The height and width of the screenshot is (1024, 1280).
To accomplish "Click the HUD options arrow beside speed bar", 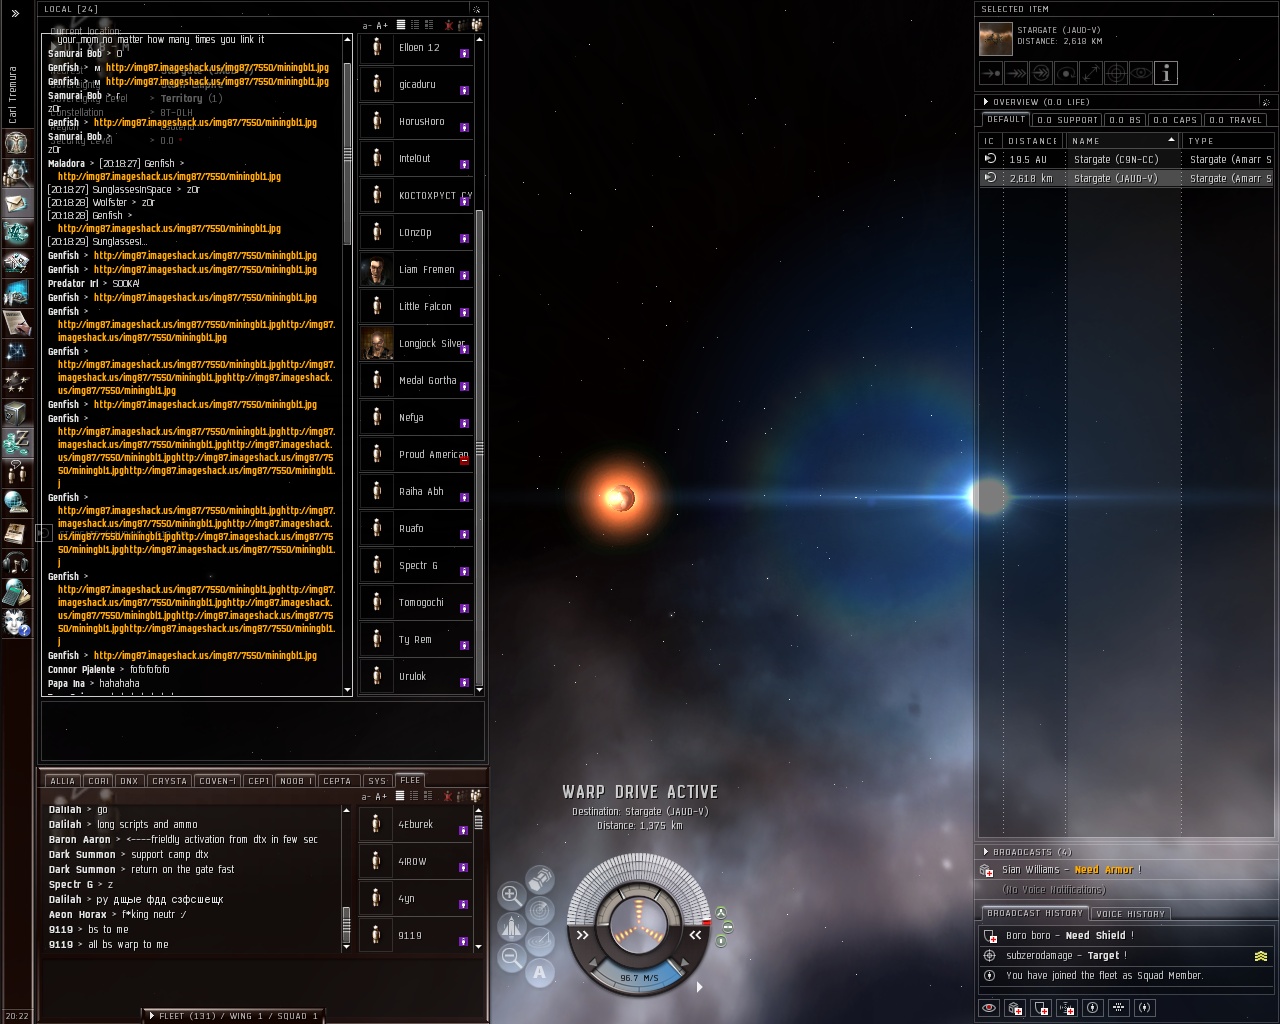I will click(699, 987).
